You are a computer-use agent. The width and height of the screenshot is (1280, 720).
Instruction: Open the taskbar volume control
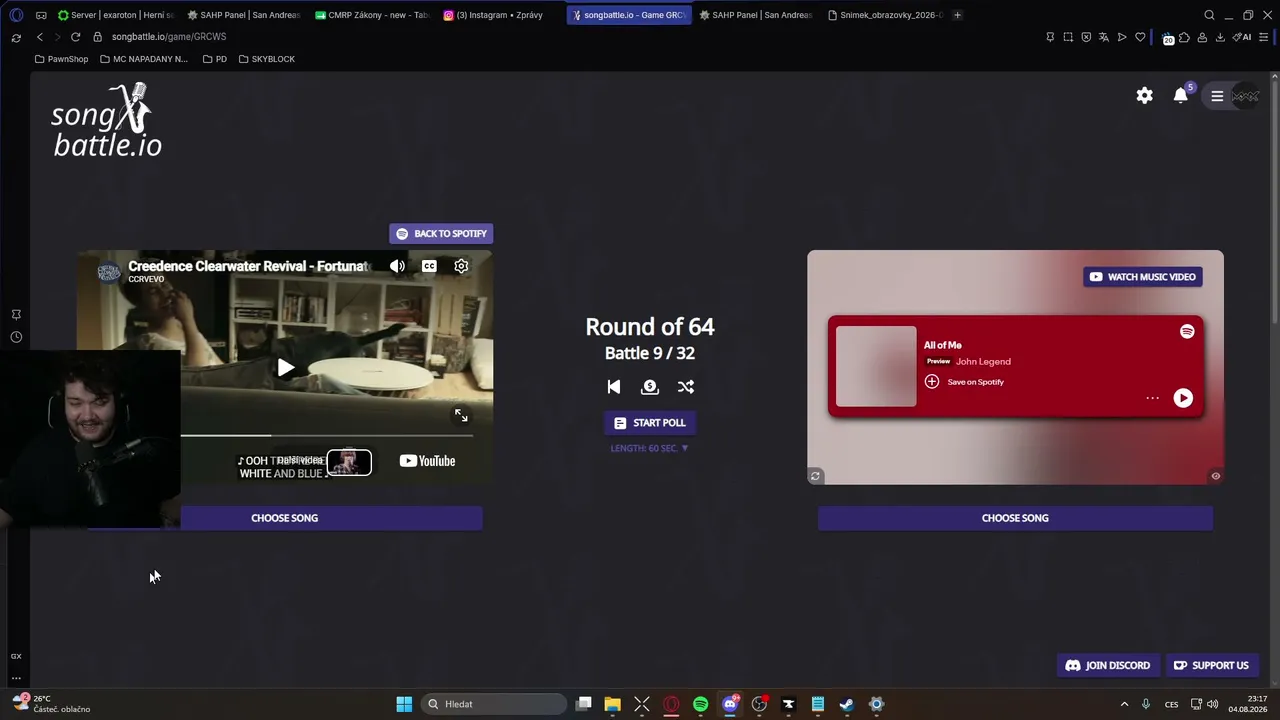[x=1213, y=704]
